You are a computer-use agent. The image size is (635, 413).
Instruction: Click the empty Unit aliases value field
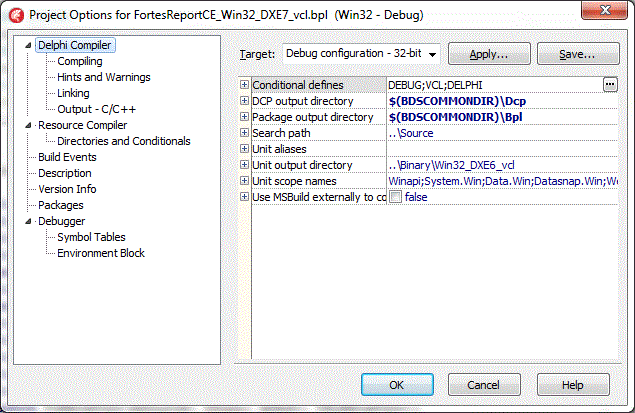(502, 149)
